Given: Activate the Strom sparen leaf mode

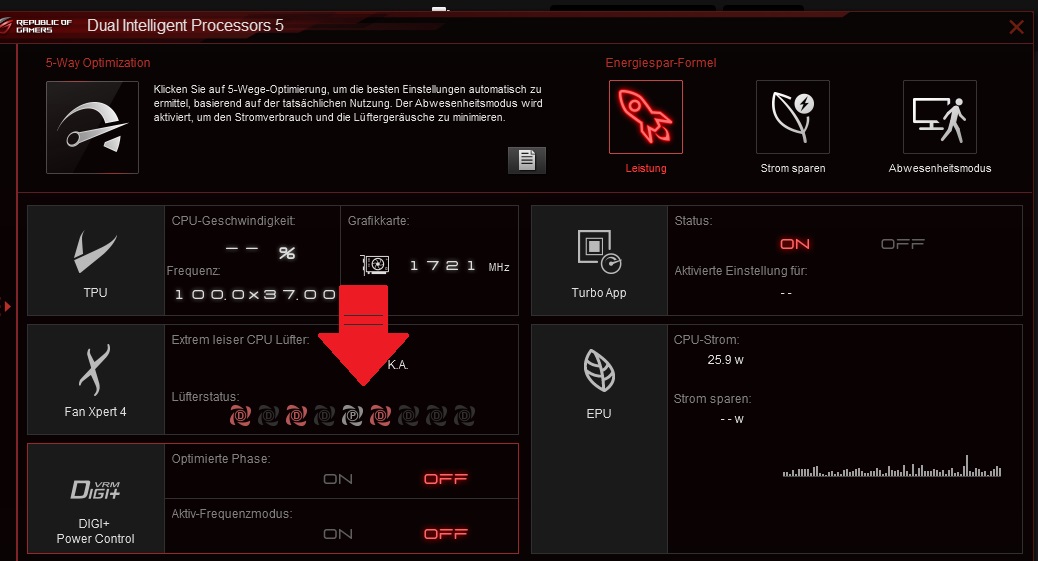Looking at the screenshot, I should pos(792,117).
